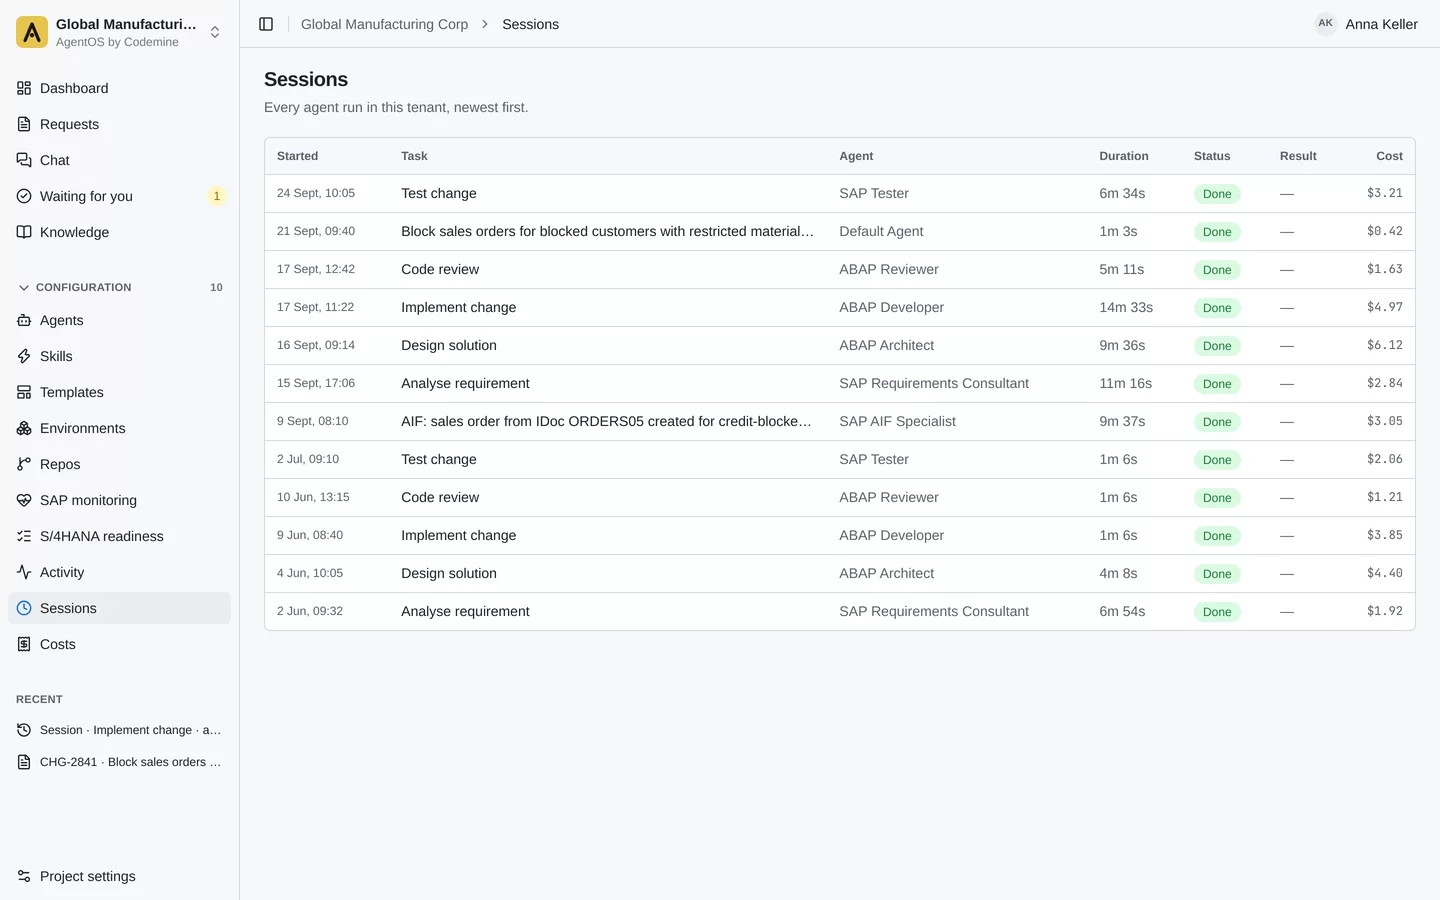Viewport: 1440px width, 900px height.
Task: Click the Default Agent cell
Action: [881, 231]
